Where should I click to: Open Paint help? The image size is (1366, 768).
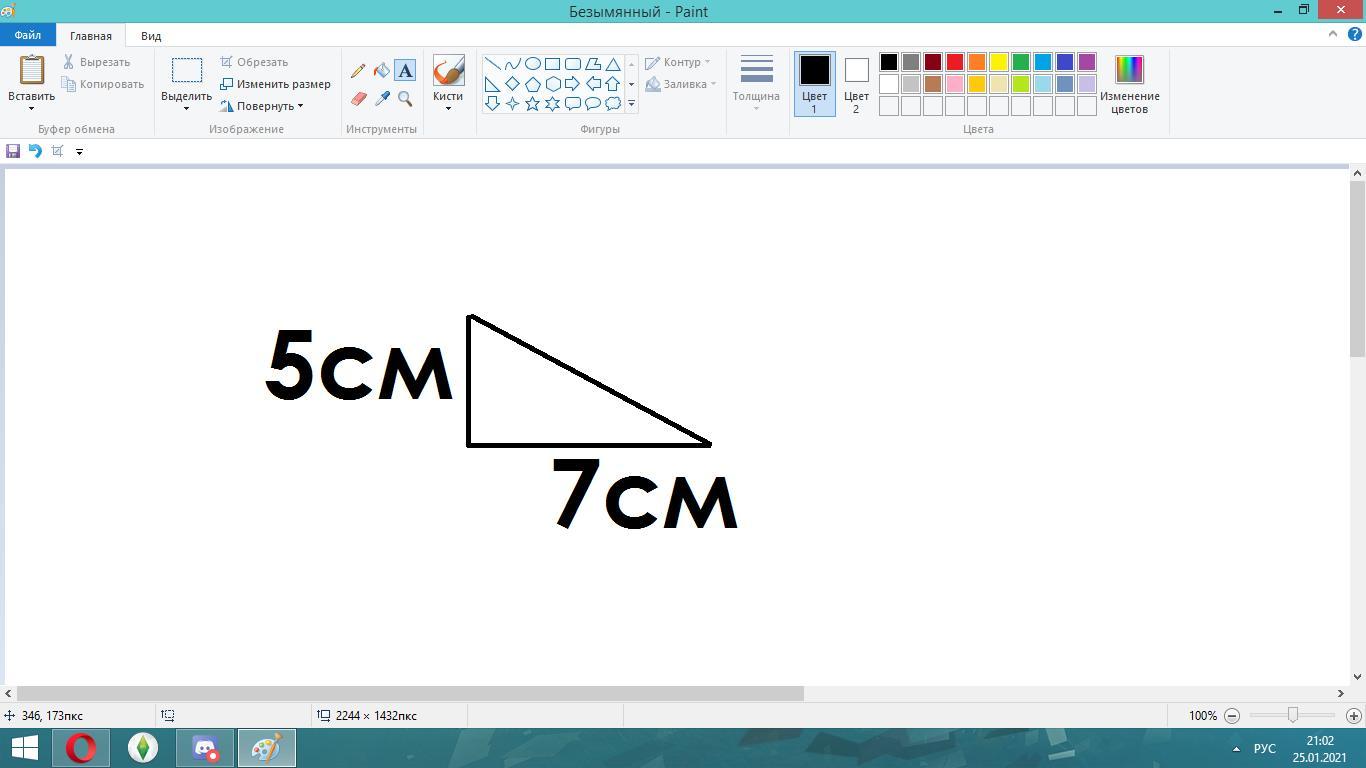click(x=1355, y=34)
